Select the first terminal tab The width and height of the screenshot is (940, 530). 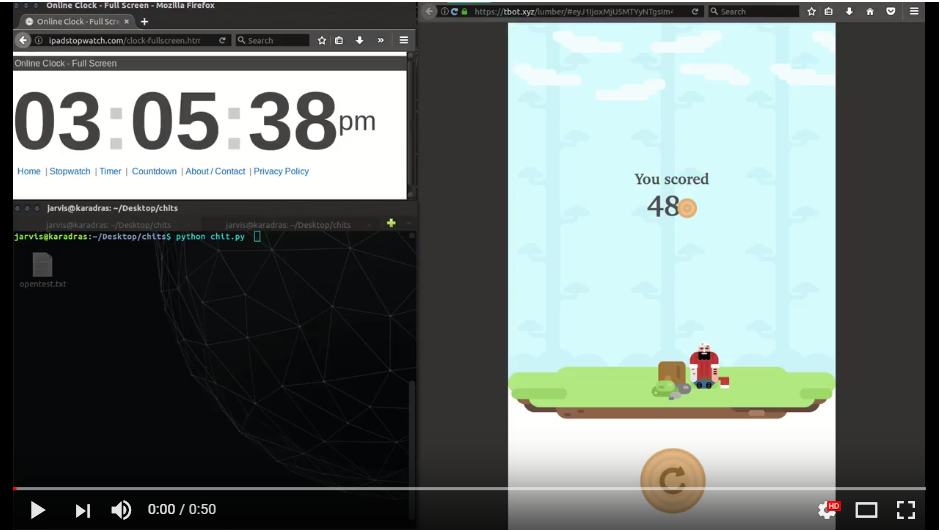(109, 225)
